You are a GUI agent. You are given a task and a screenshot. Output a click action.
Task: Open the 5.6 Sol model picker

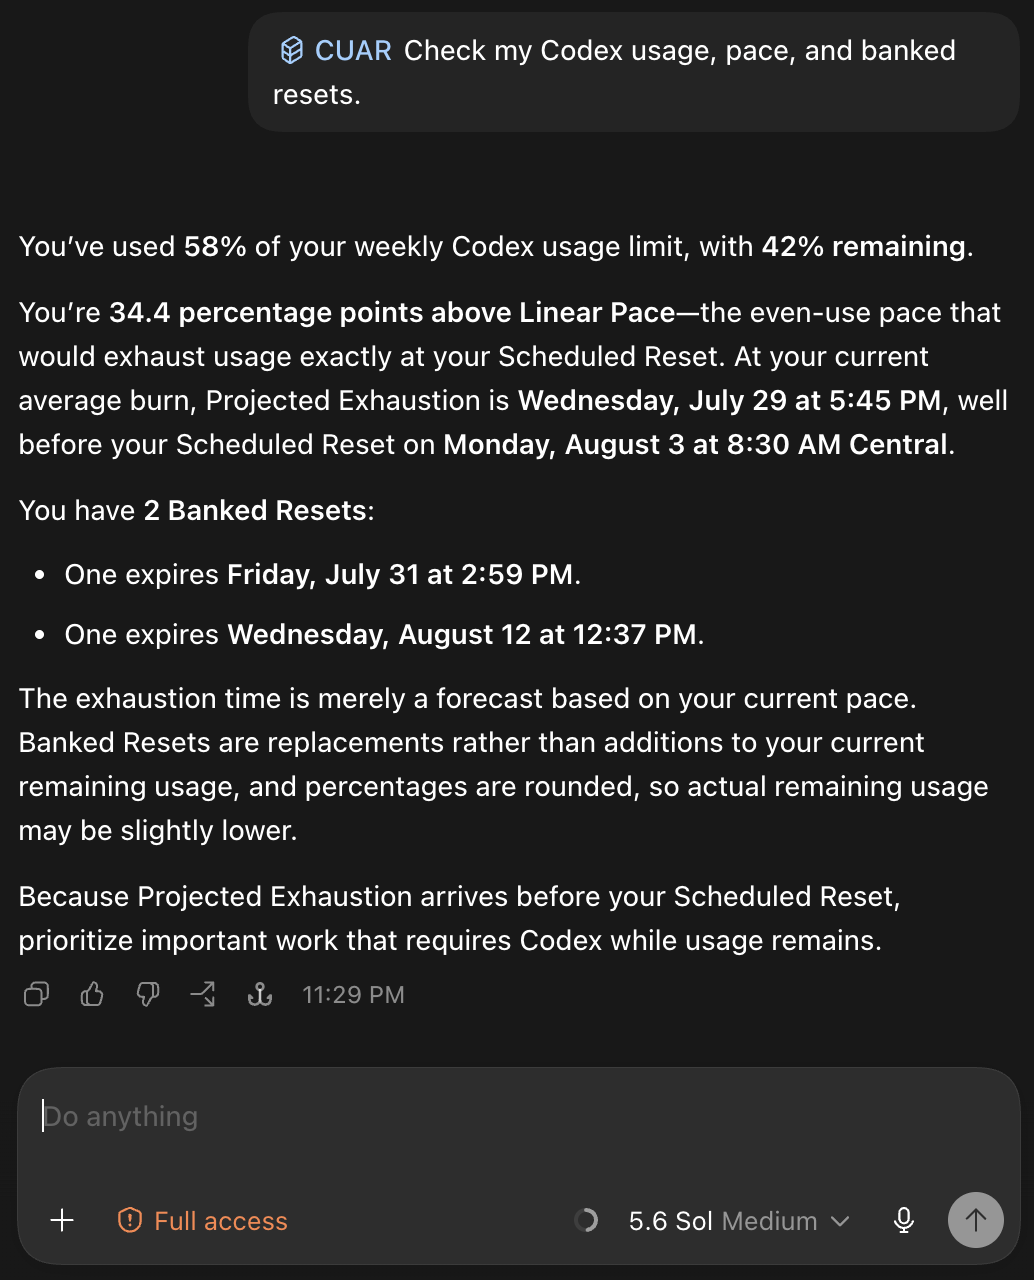point(671,1221)
